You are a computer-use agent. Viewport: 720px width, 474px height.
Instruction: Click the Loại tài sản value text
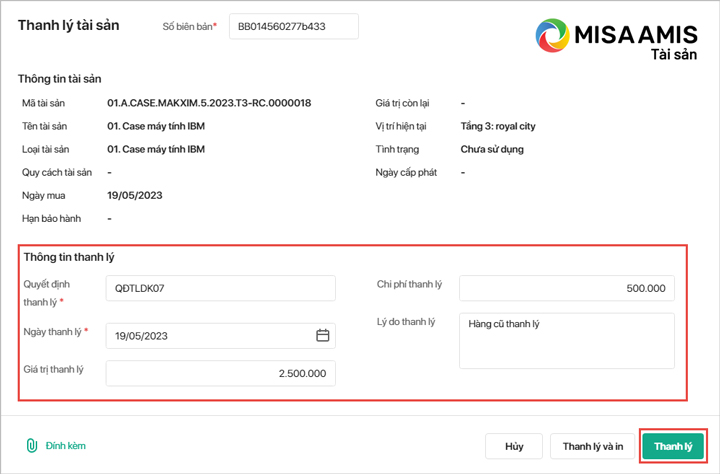point(156,149)
